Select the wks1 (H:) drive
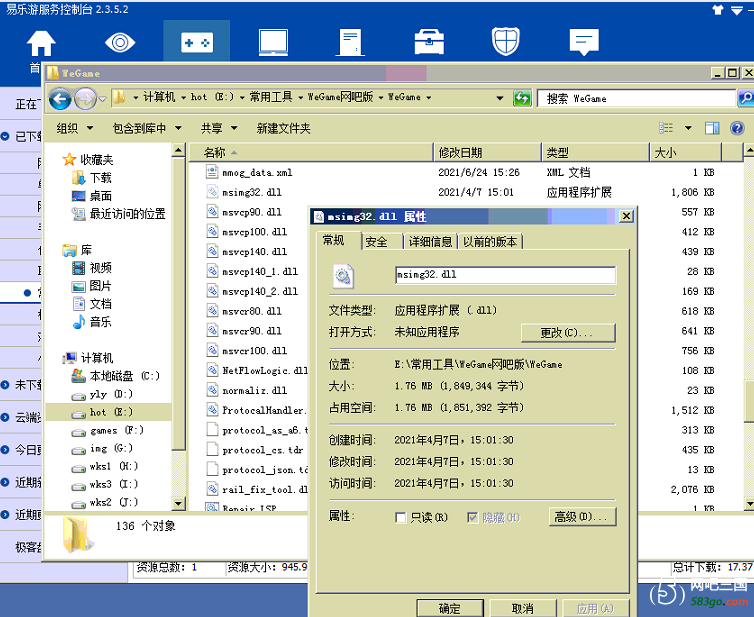 coord(104,466)
